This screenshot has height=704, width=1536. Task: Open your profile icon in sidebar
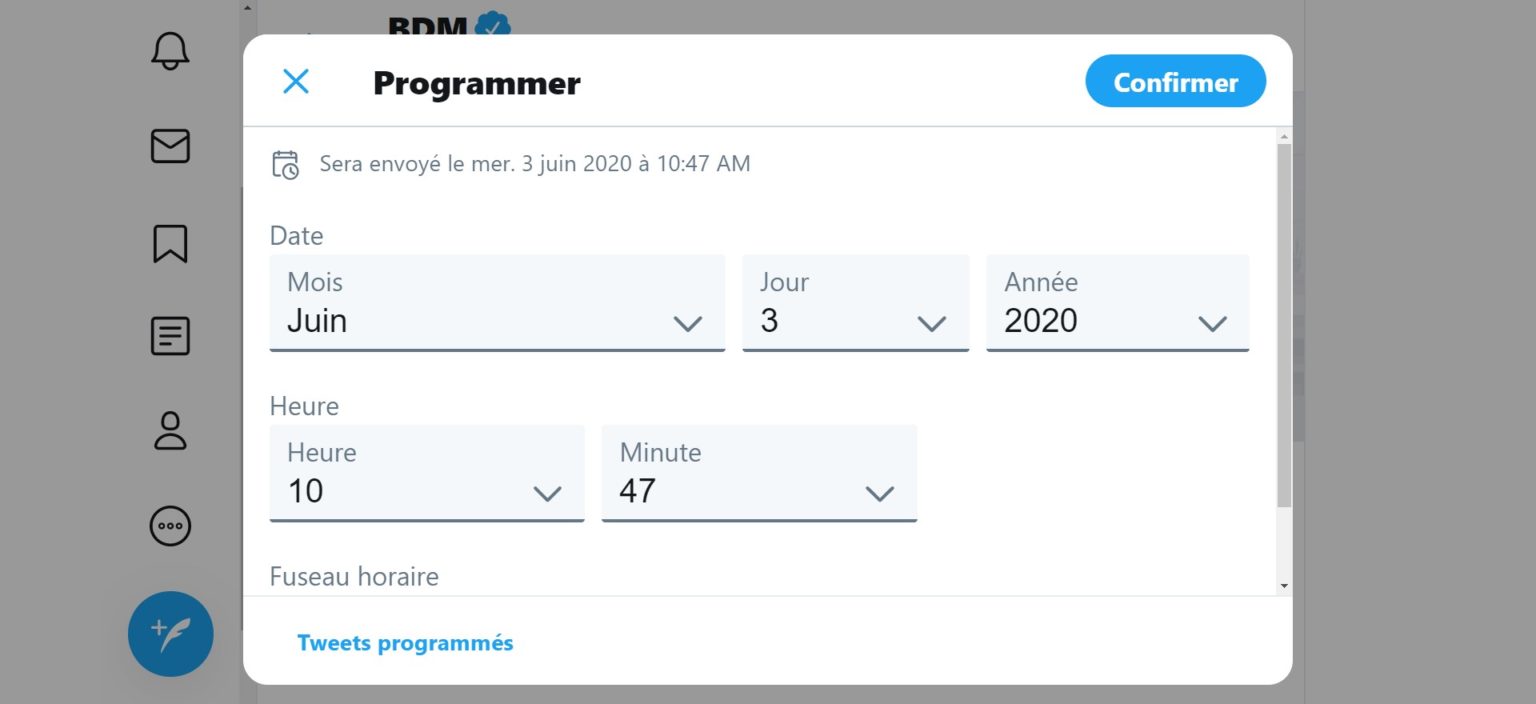coord(170,432)
